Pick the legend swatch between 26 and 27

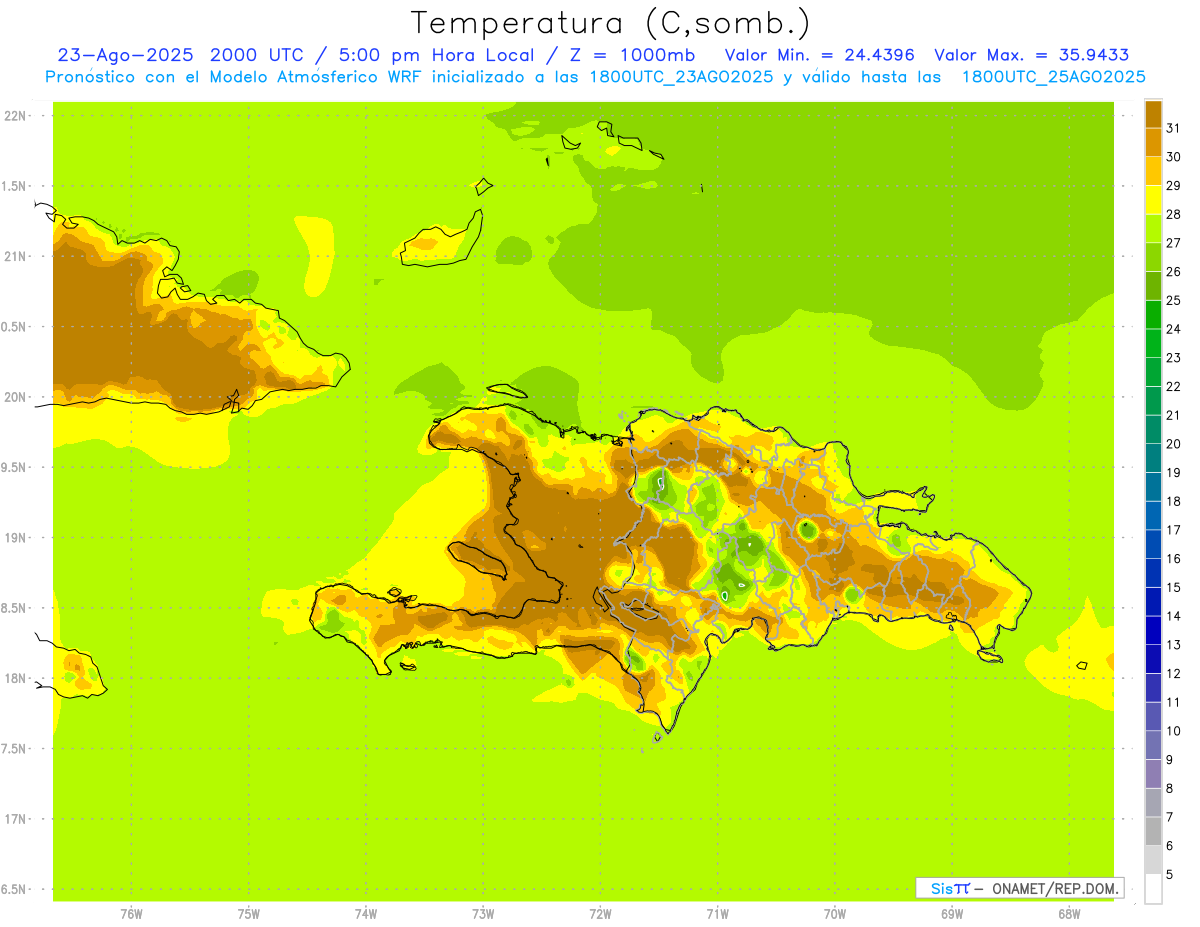tap(1153, 256)
